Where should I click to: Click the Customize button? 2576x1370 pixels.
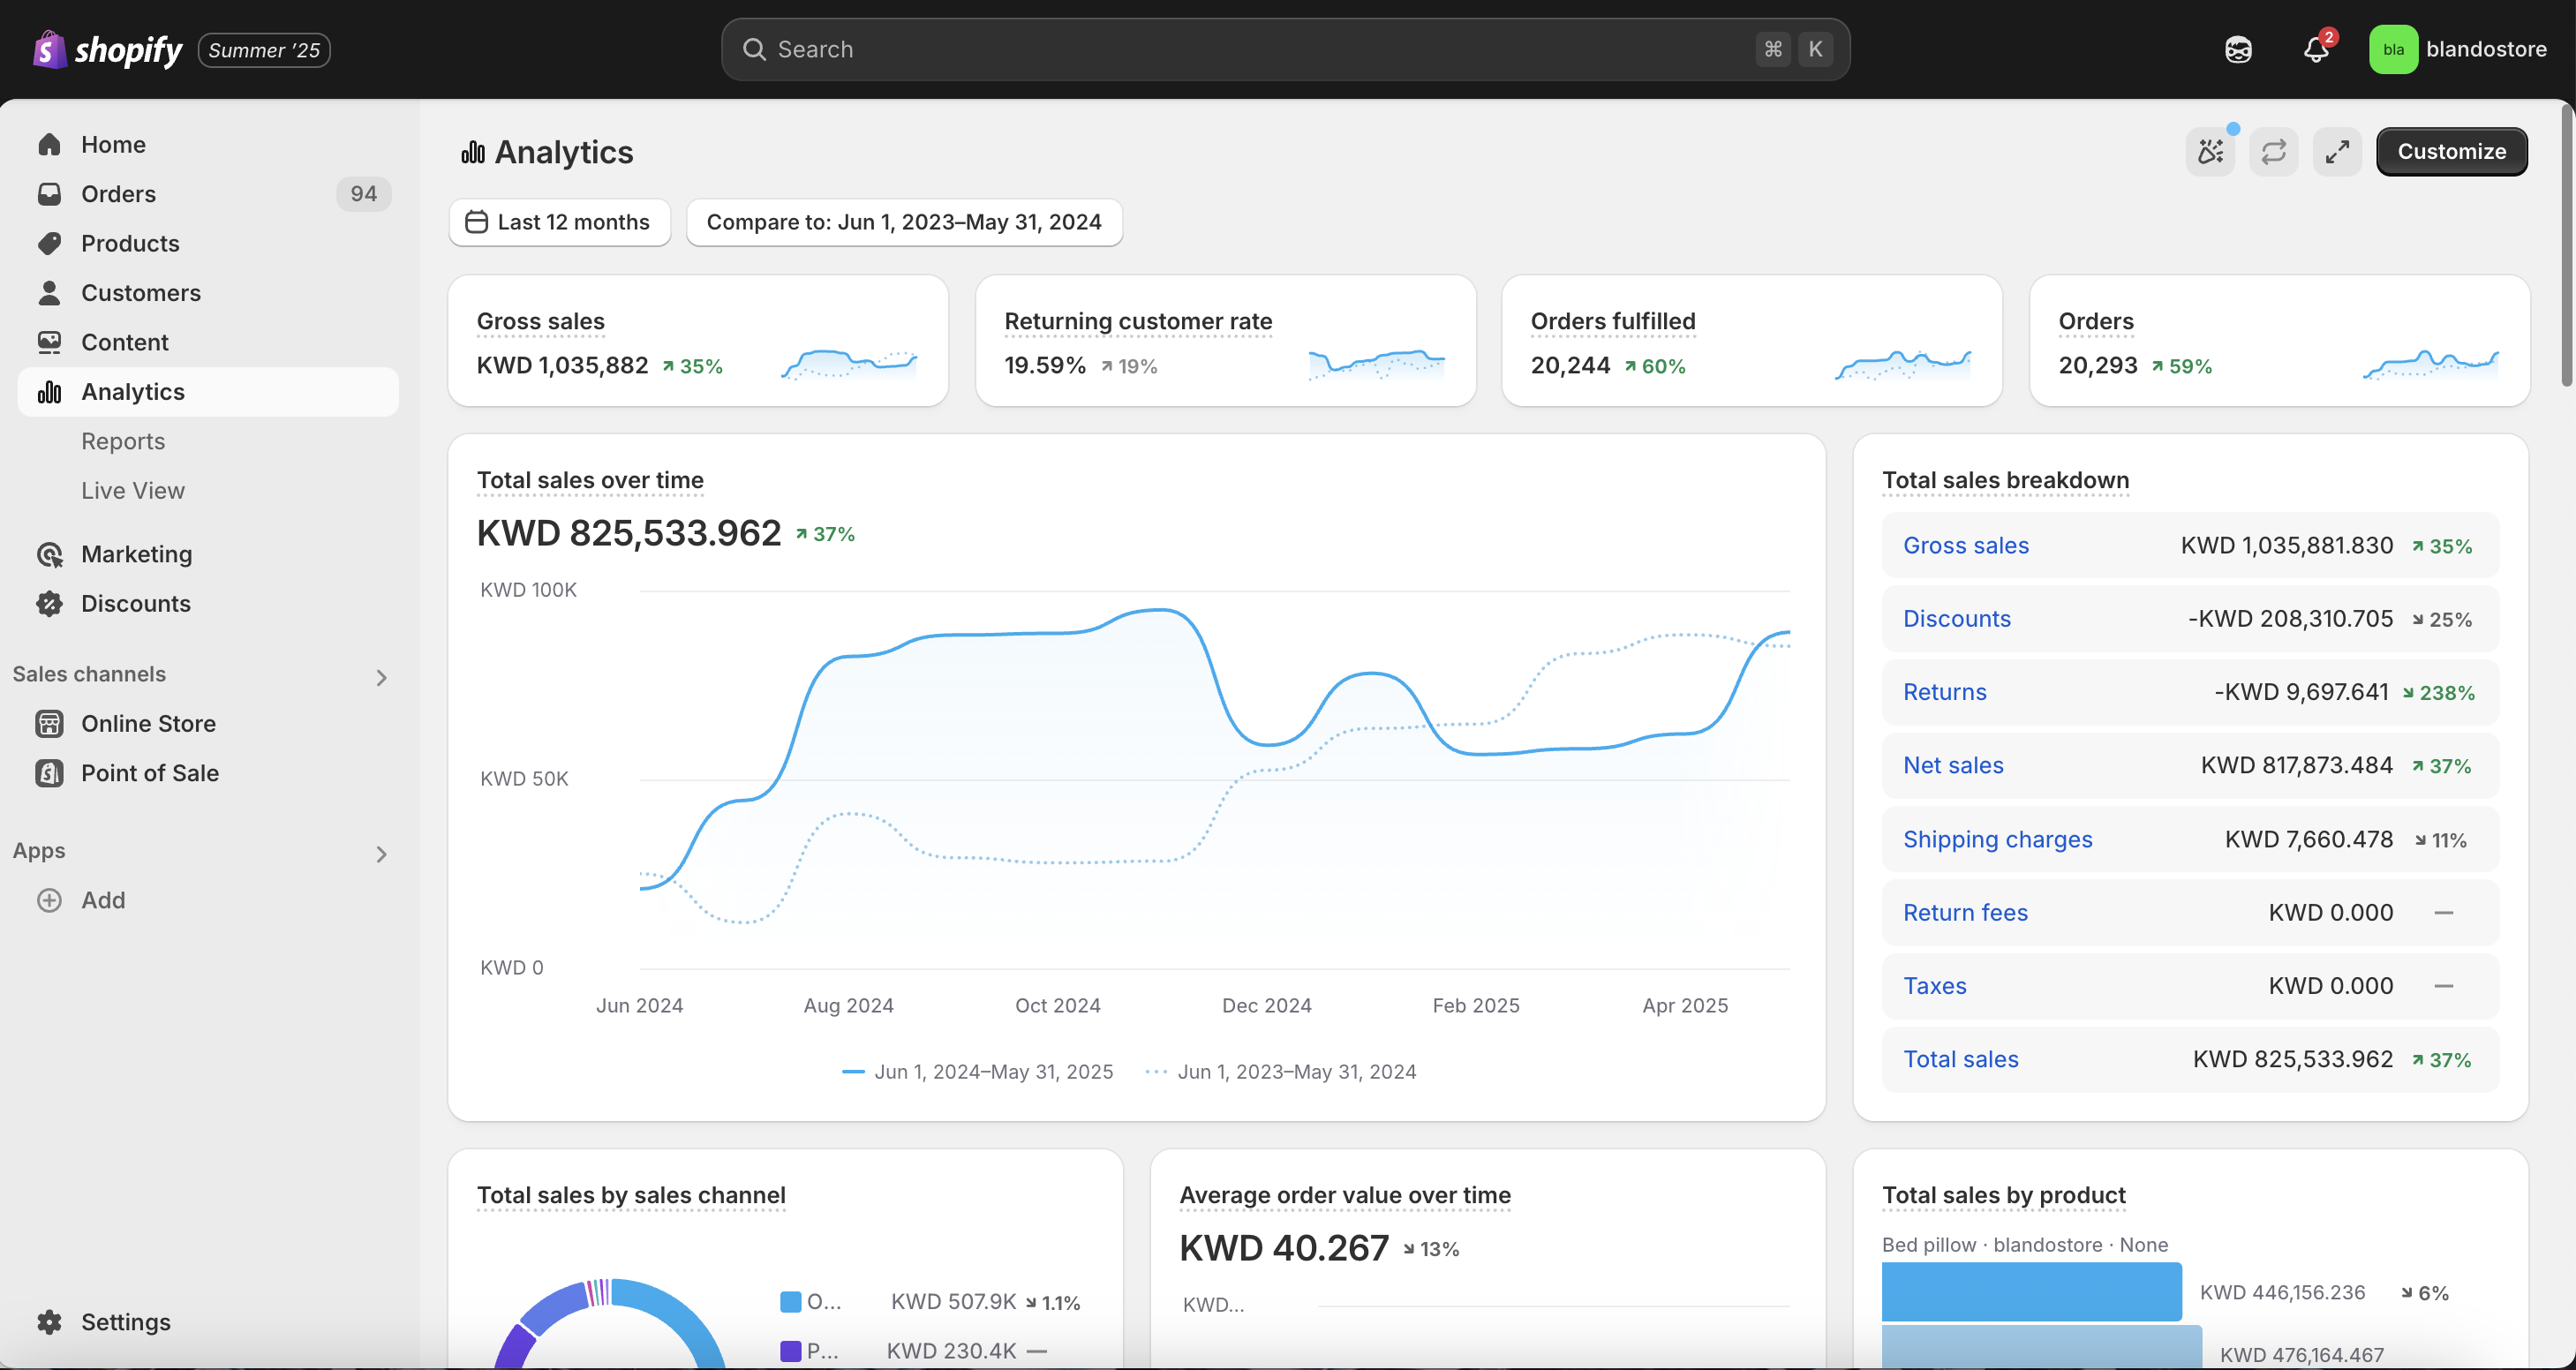pos(2452,152)
